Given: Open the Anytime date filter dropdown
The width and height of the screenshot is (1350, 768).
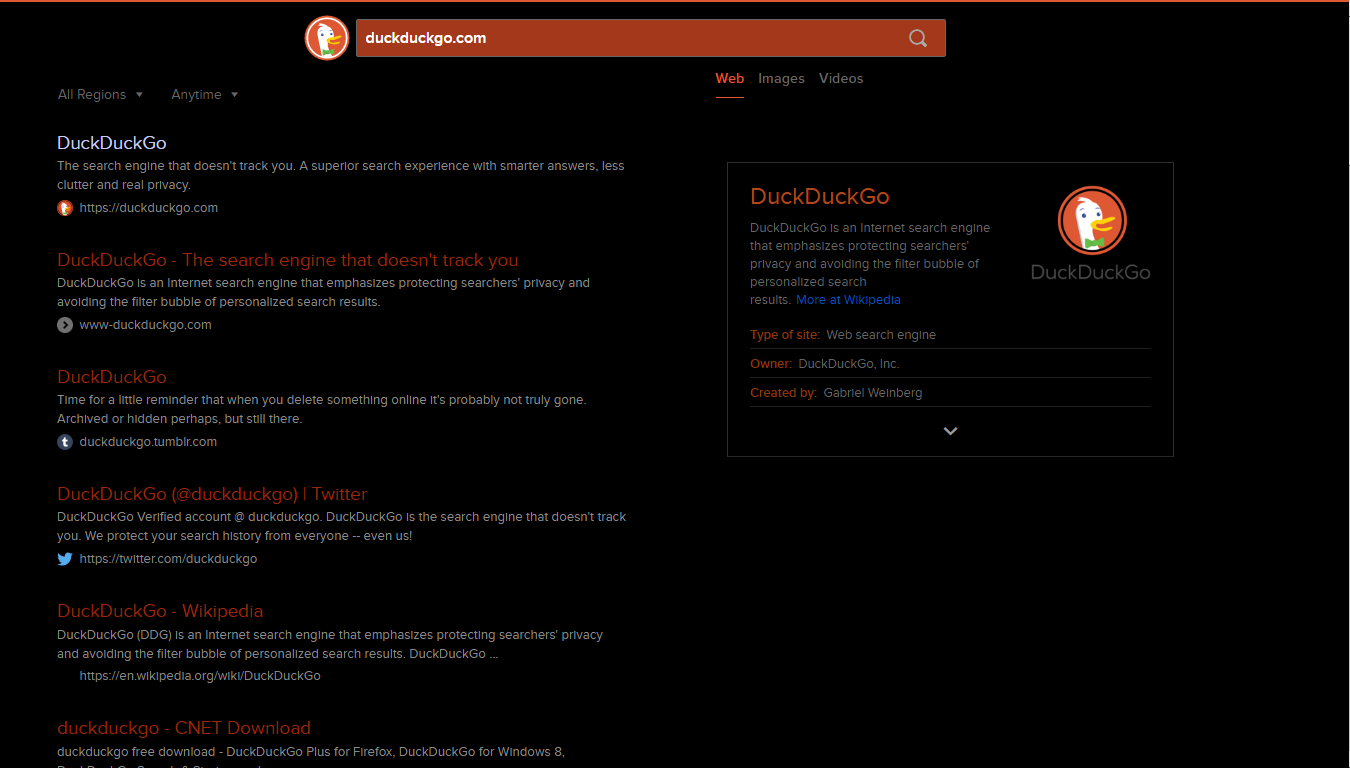Looking at the screenshot, I should click(205, 94).
